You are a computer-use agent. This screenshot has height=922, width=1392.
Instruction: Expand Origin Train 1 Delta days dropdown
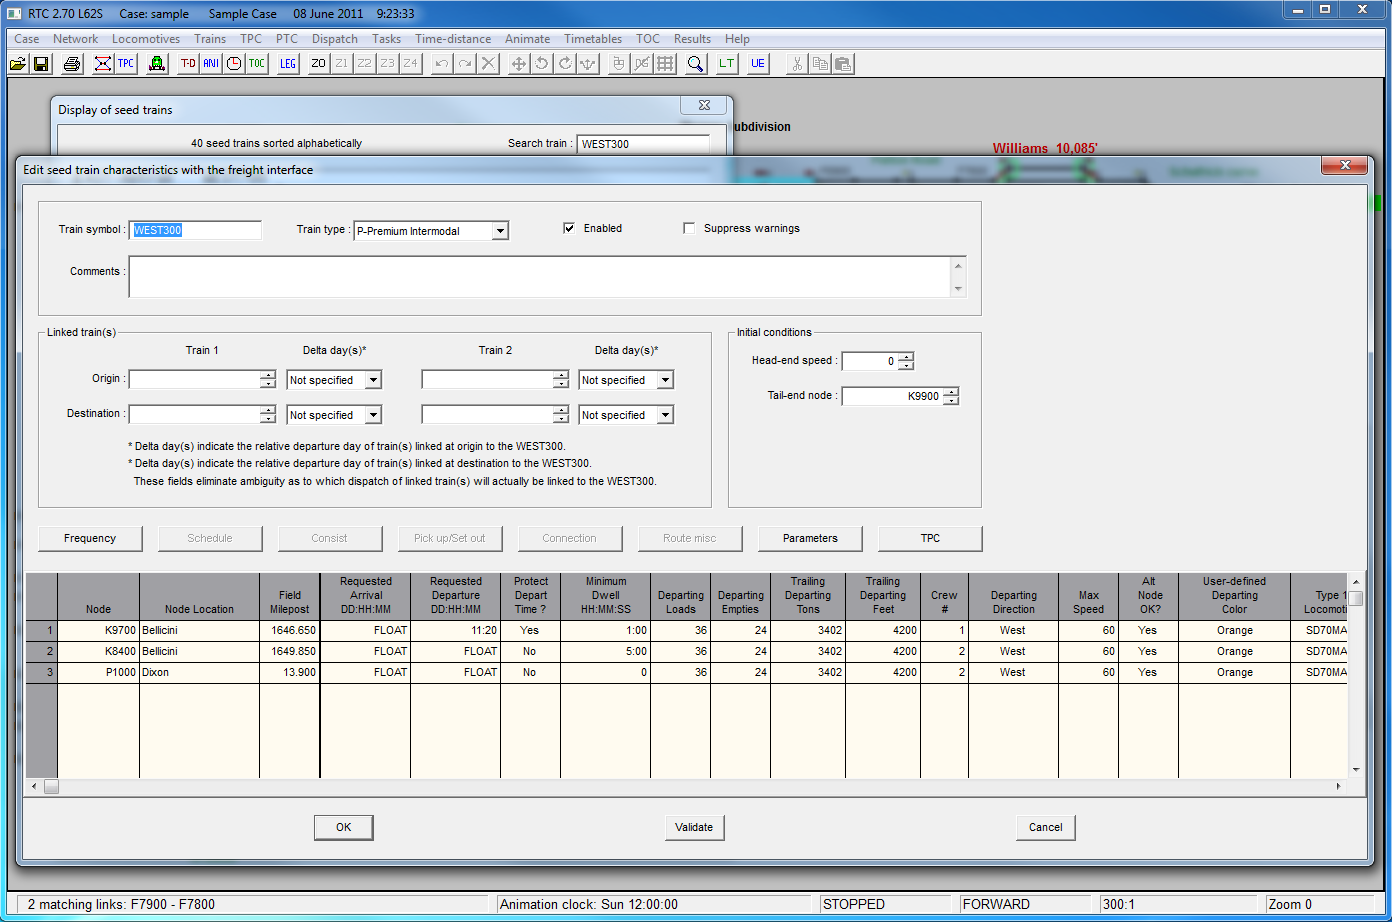tap(373, 380)
